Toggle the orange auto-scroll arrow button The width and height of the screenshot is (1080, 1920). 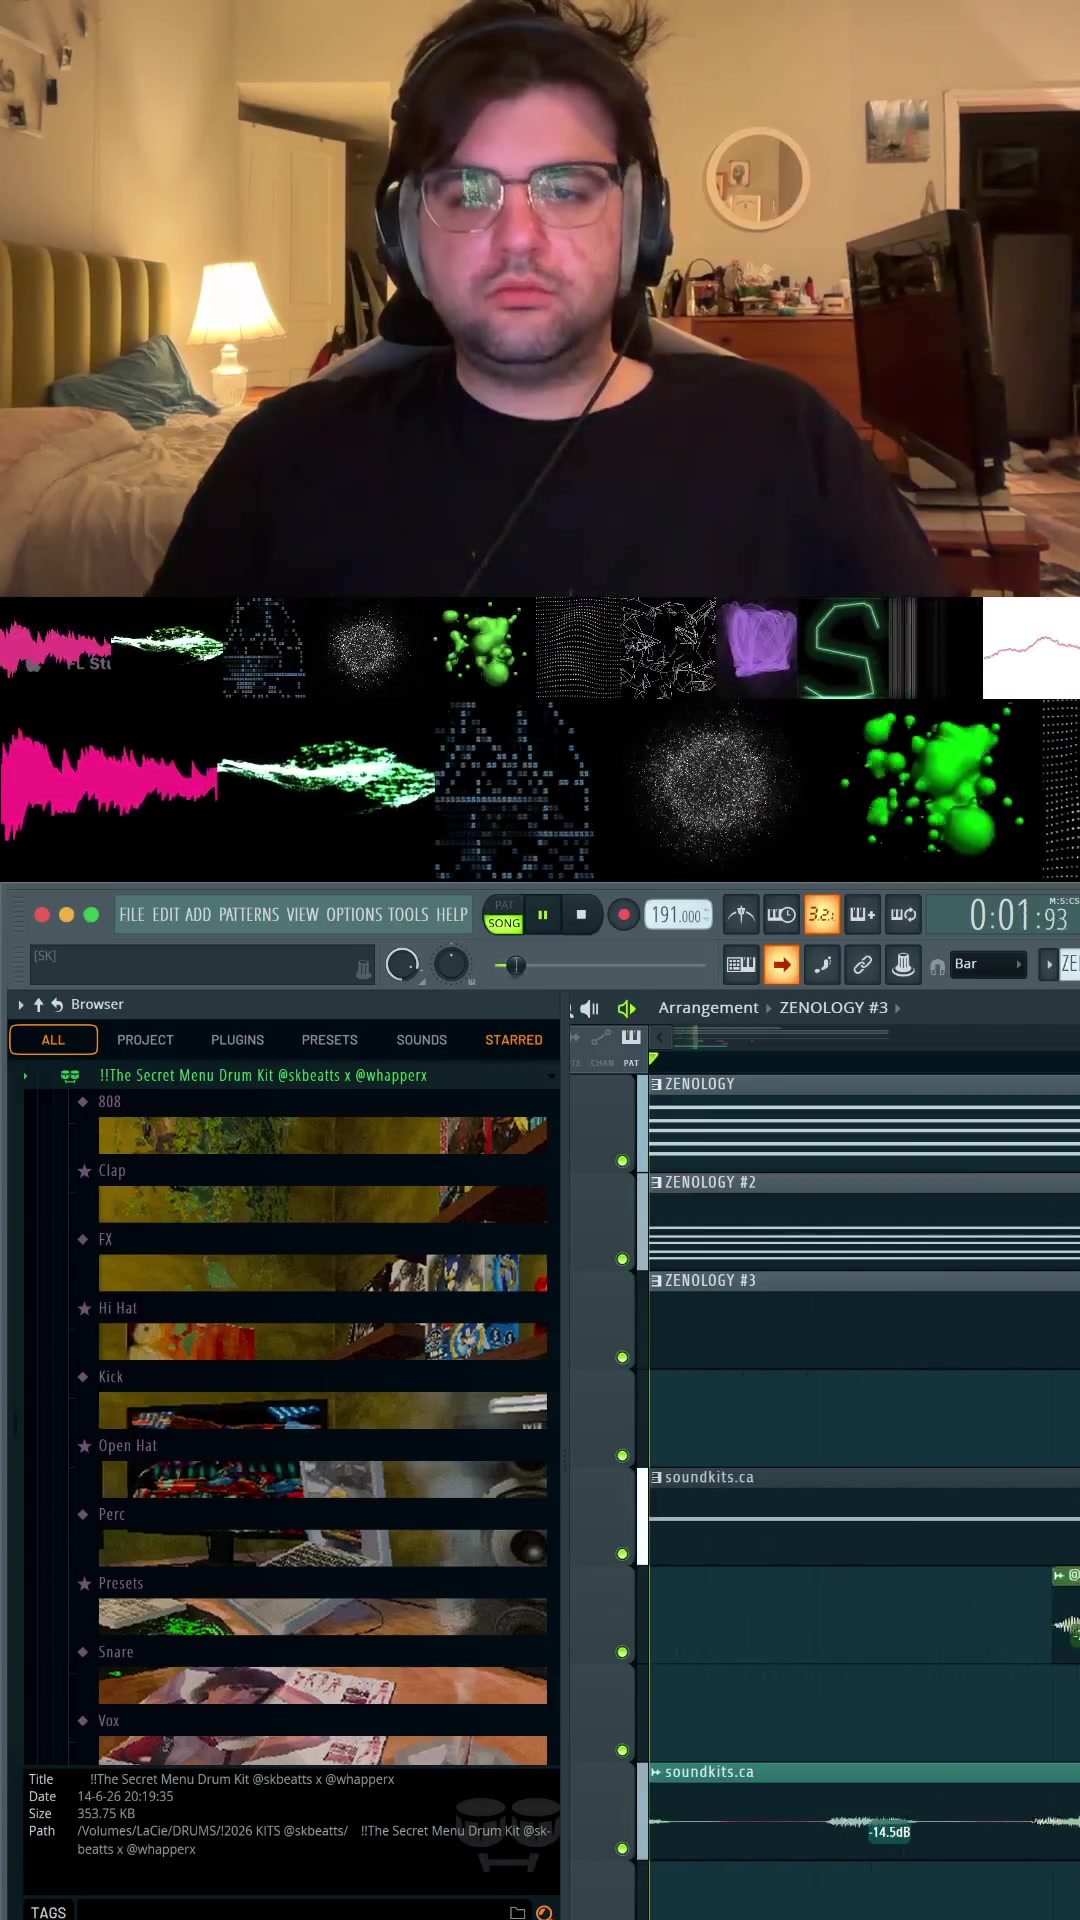781,965
